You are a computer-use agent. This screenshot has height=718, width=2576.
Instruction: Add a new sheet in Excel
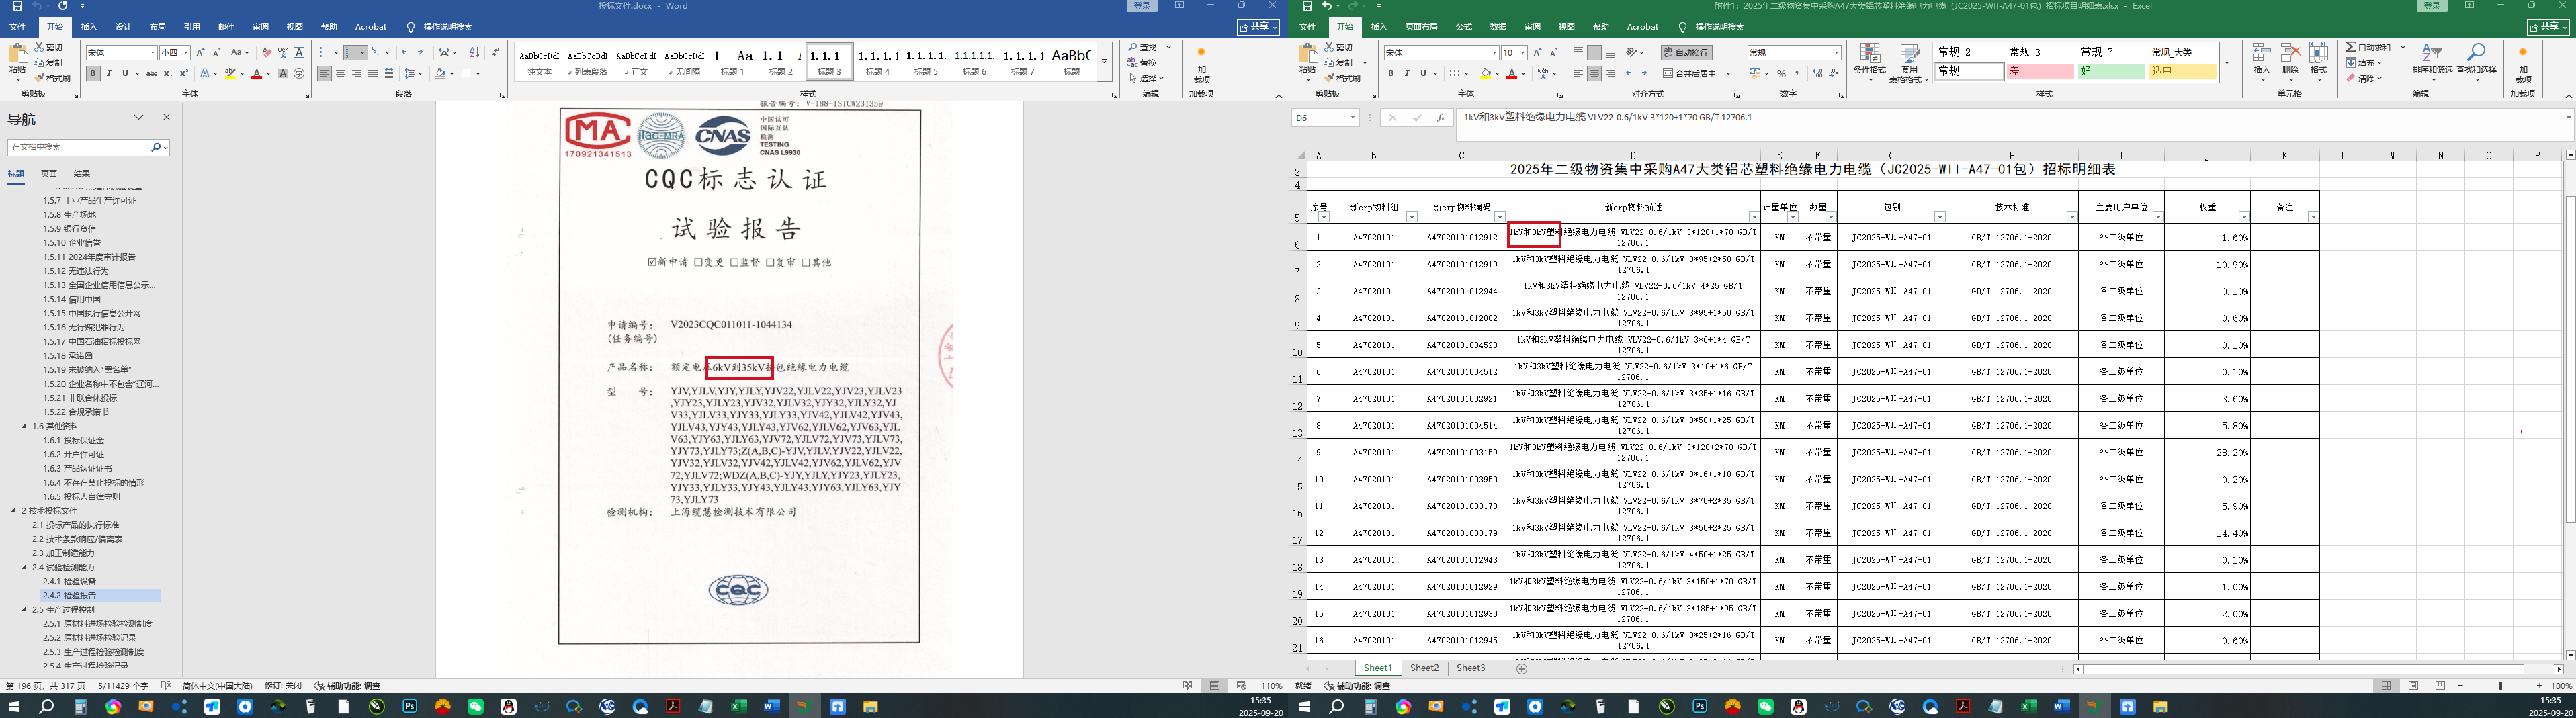pos(1522,668)
